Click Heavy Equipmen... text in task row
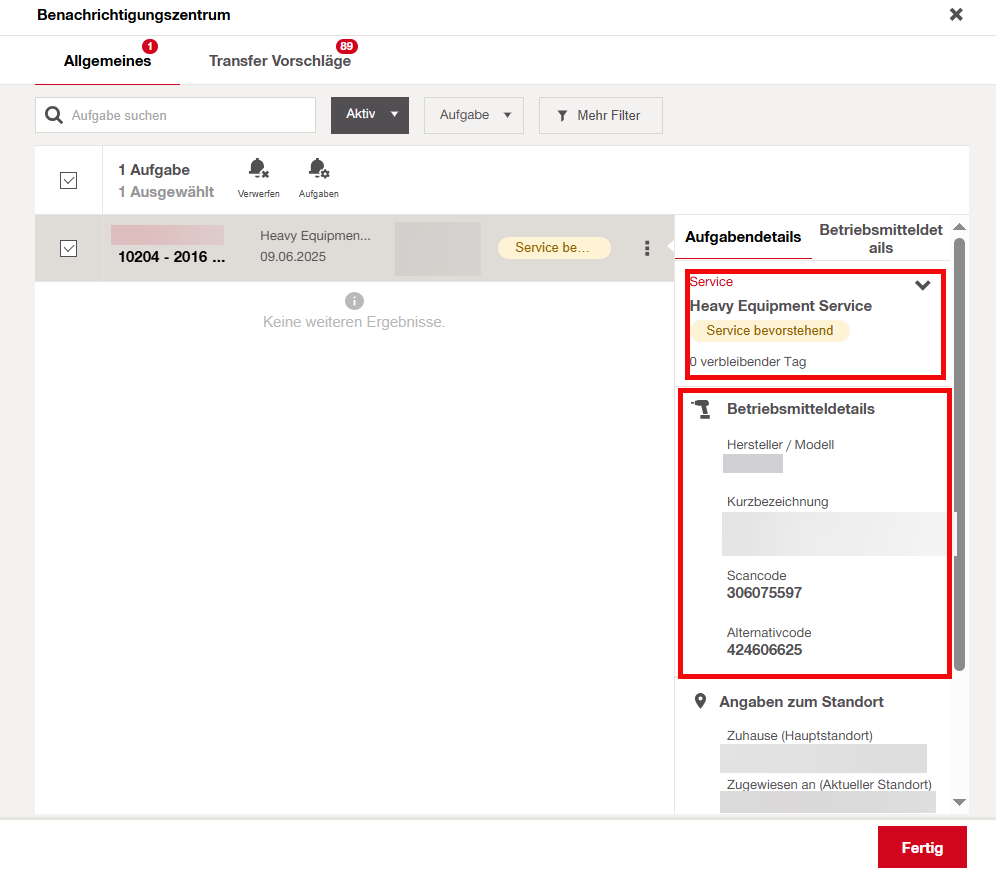 tap(315, 236)
